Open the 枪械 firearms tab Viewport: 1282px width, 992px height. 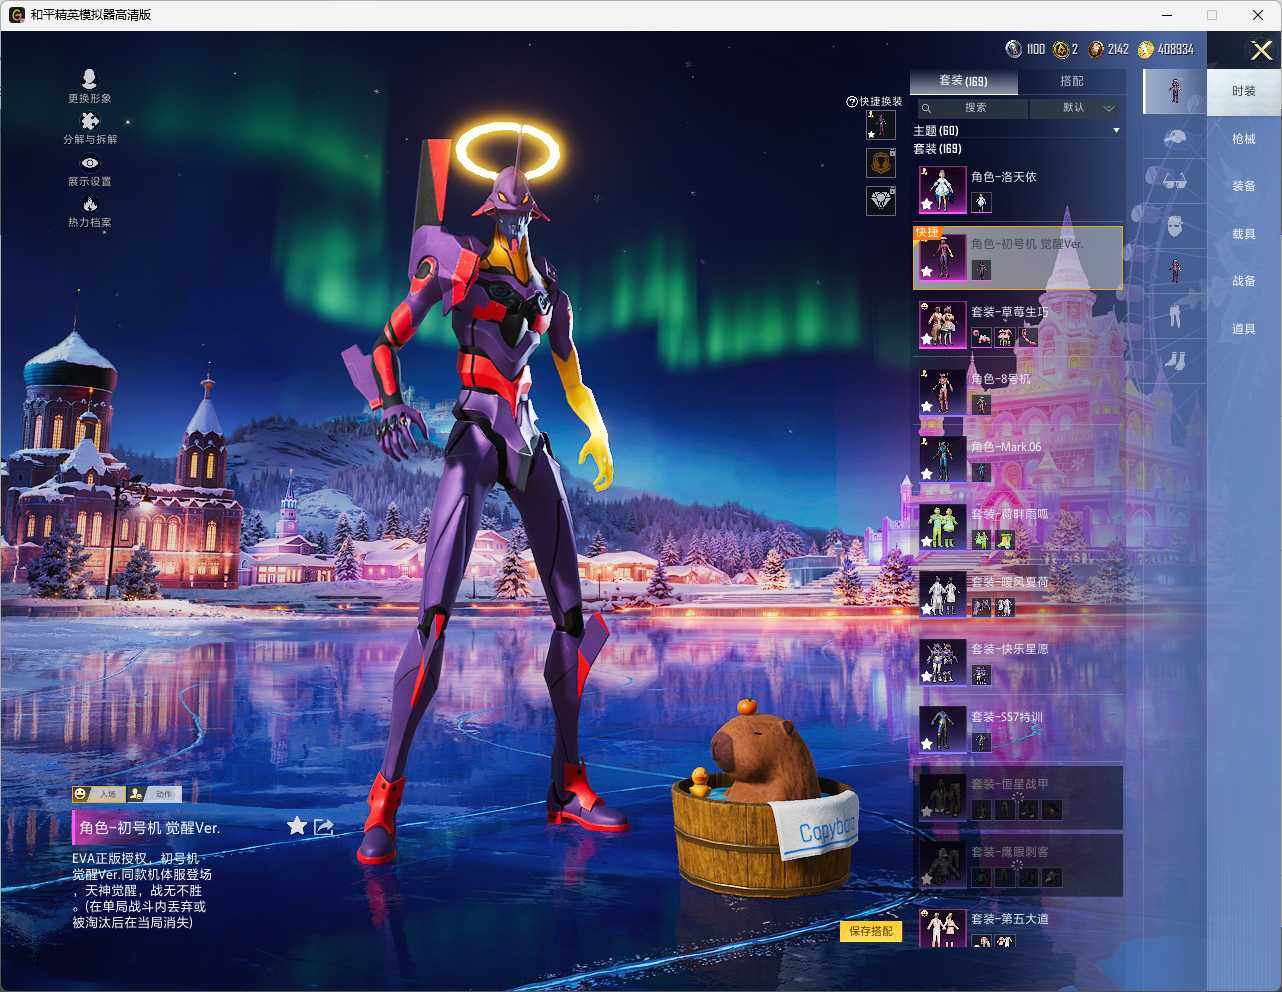click(1243, 139)
